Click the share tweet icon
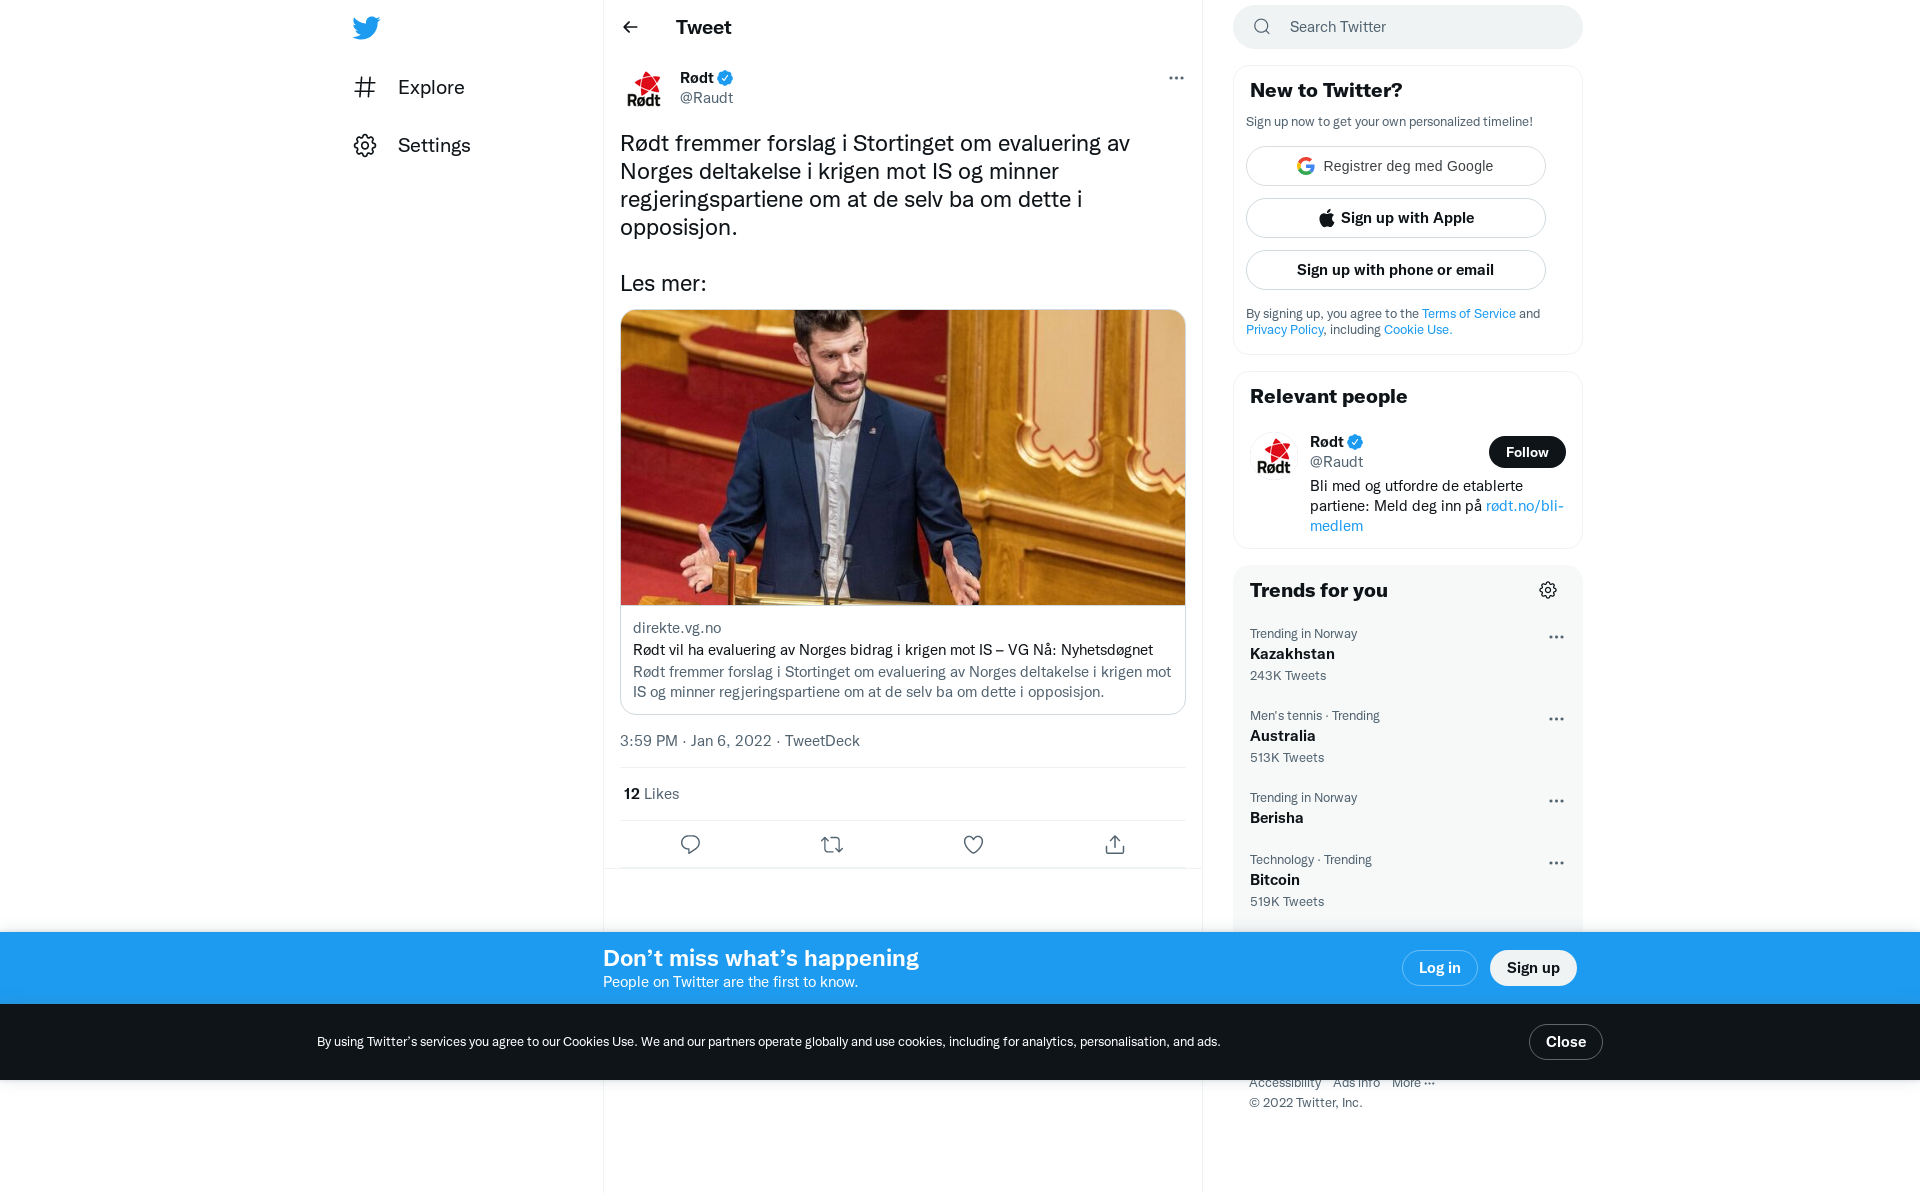Screen dimensions: 1920x1193 1115,845
